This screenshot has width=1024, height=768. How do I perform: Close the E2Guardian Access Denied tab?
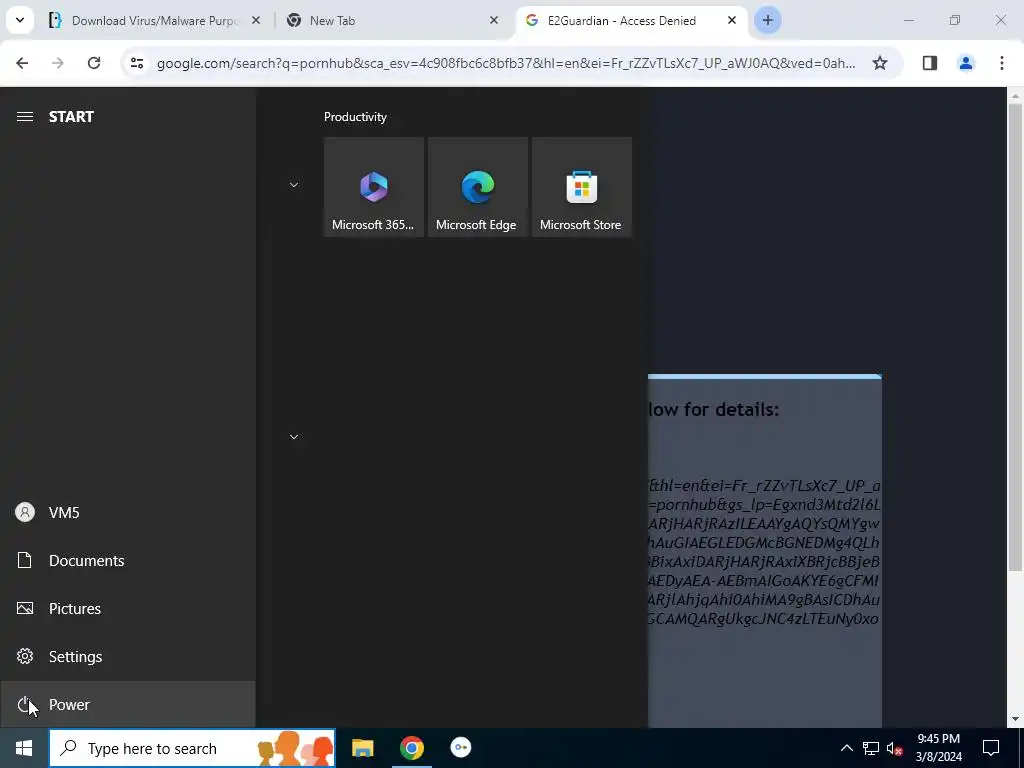coord(732,21)
